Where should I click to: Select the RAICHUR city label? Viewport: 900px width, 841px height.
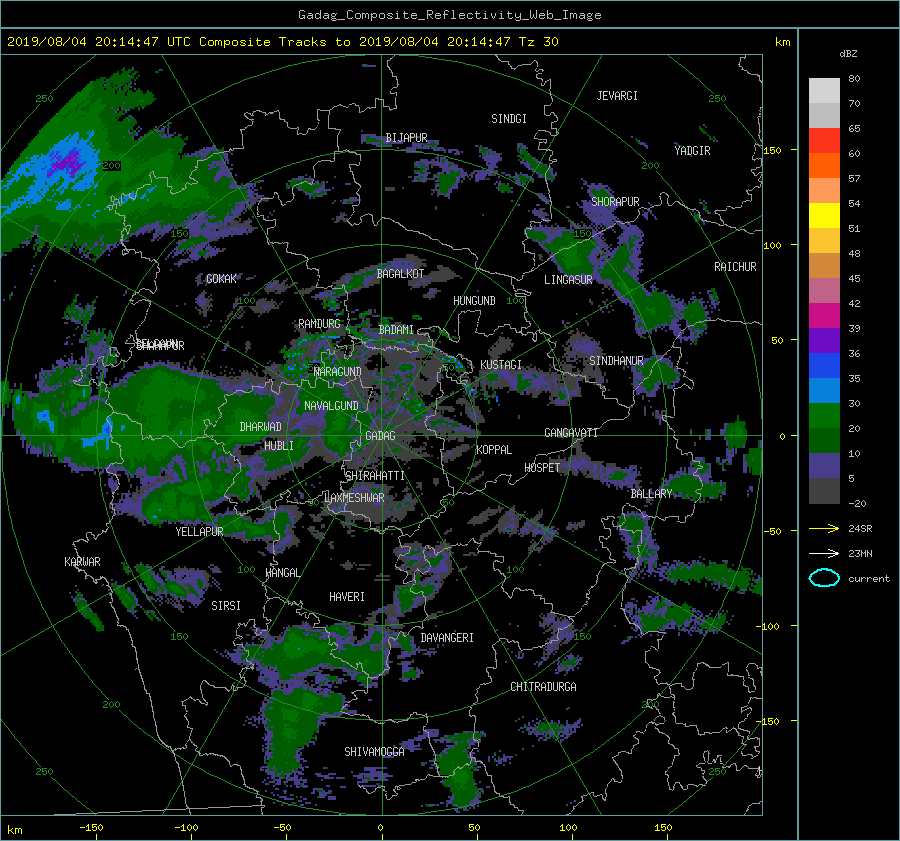pos(735,267)
